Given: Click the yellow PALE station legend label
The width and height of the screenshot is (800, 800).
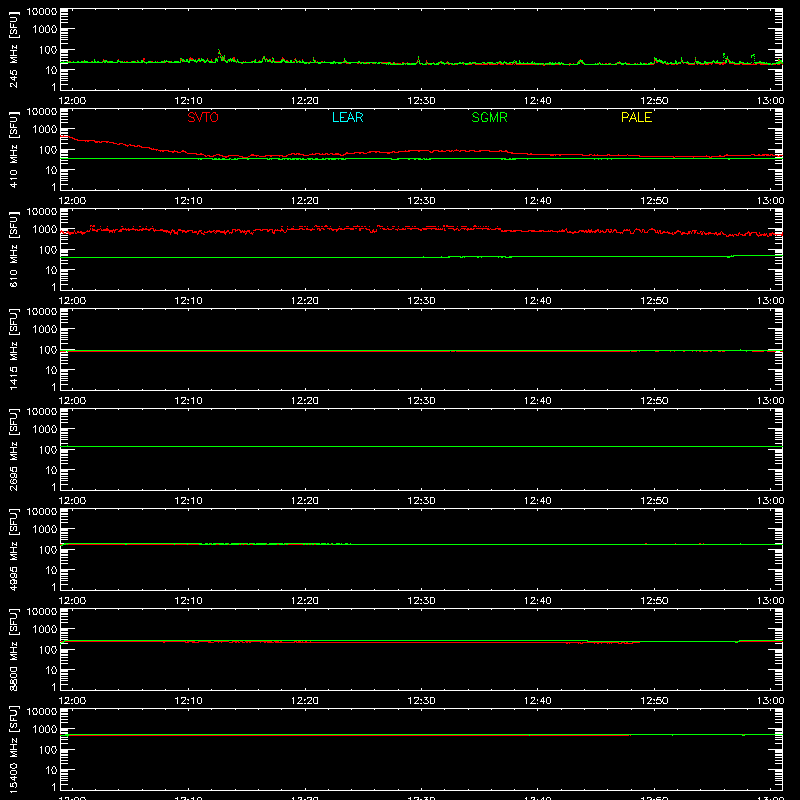Looking at the screenshot, I should (x=636, y=117).
